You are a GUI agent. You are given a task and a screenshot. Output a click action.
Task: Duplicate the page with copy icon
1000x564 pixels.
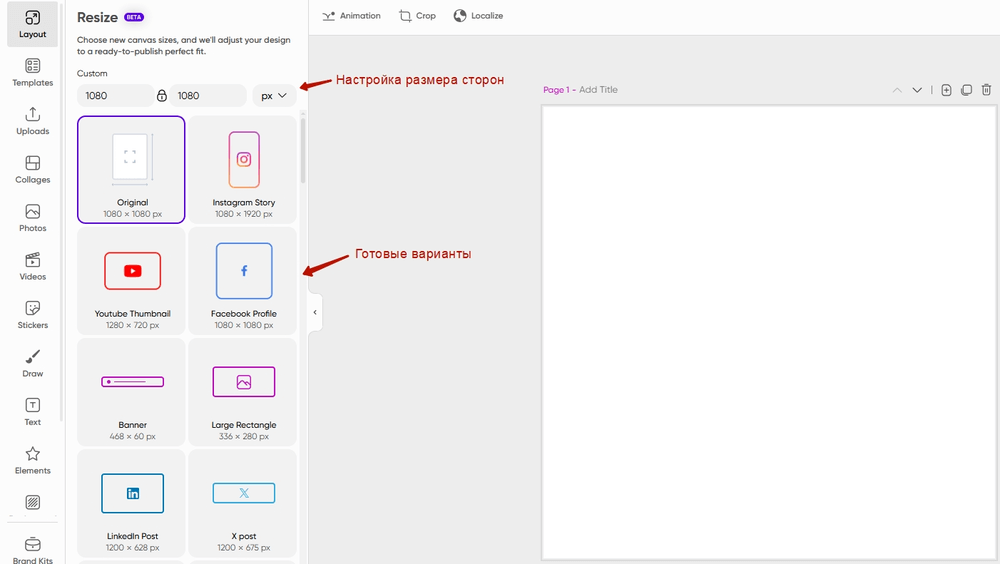966,90
